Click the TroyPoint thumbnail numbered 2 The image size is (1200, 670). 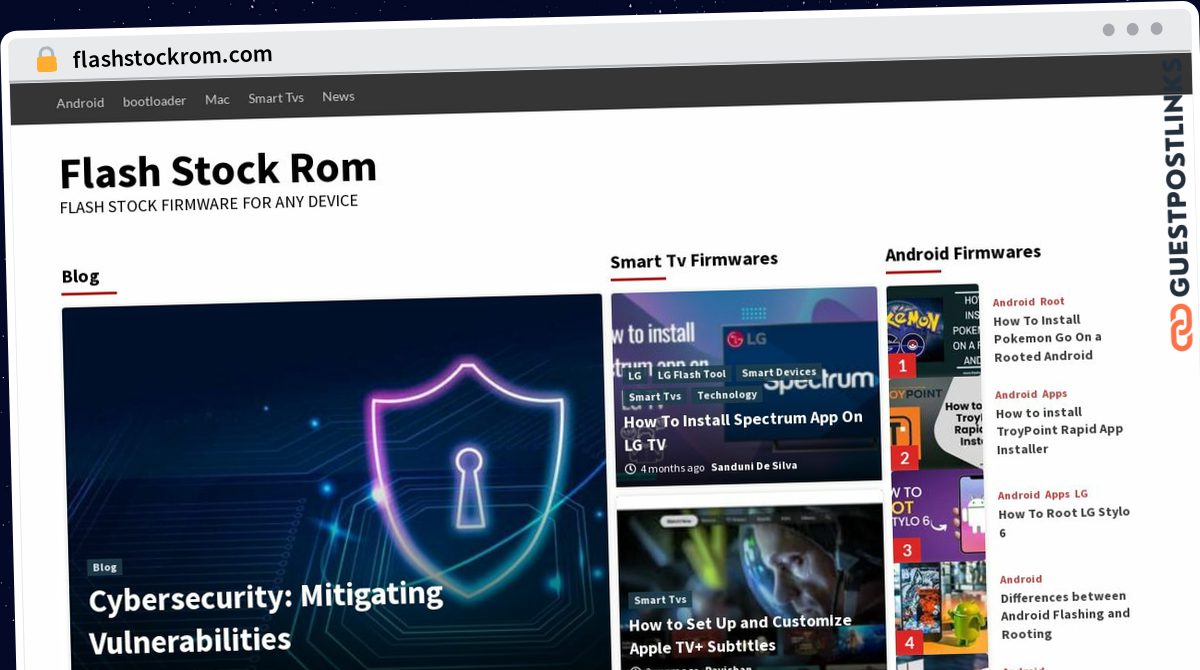[936, 424]
